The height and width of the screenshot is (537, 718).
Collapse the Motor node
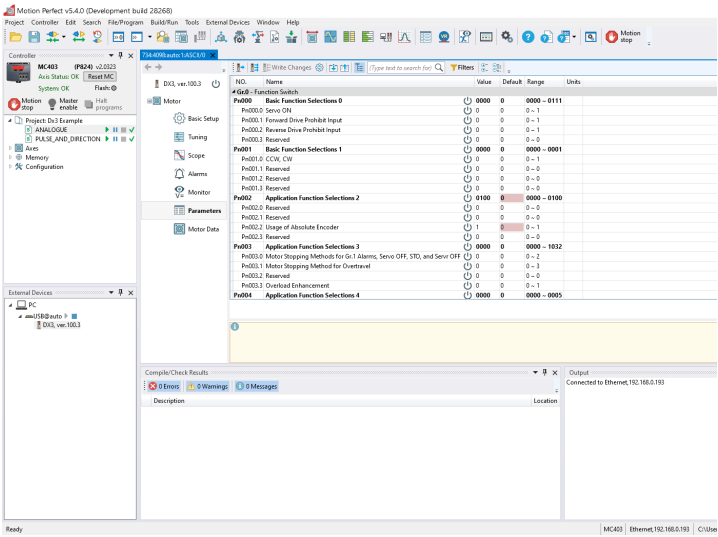[x=149, y=101]
